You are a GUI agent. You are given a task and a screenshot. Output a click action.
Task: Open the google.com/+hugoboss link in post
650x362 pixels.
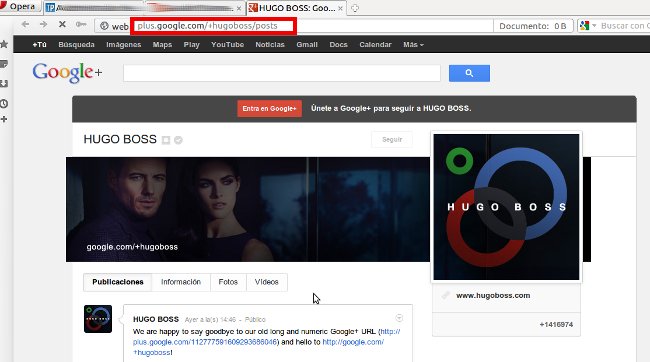point(353,342)
